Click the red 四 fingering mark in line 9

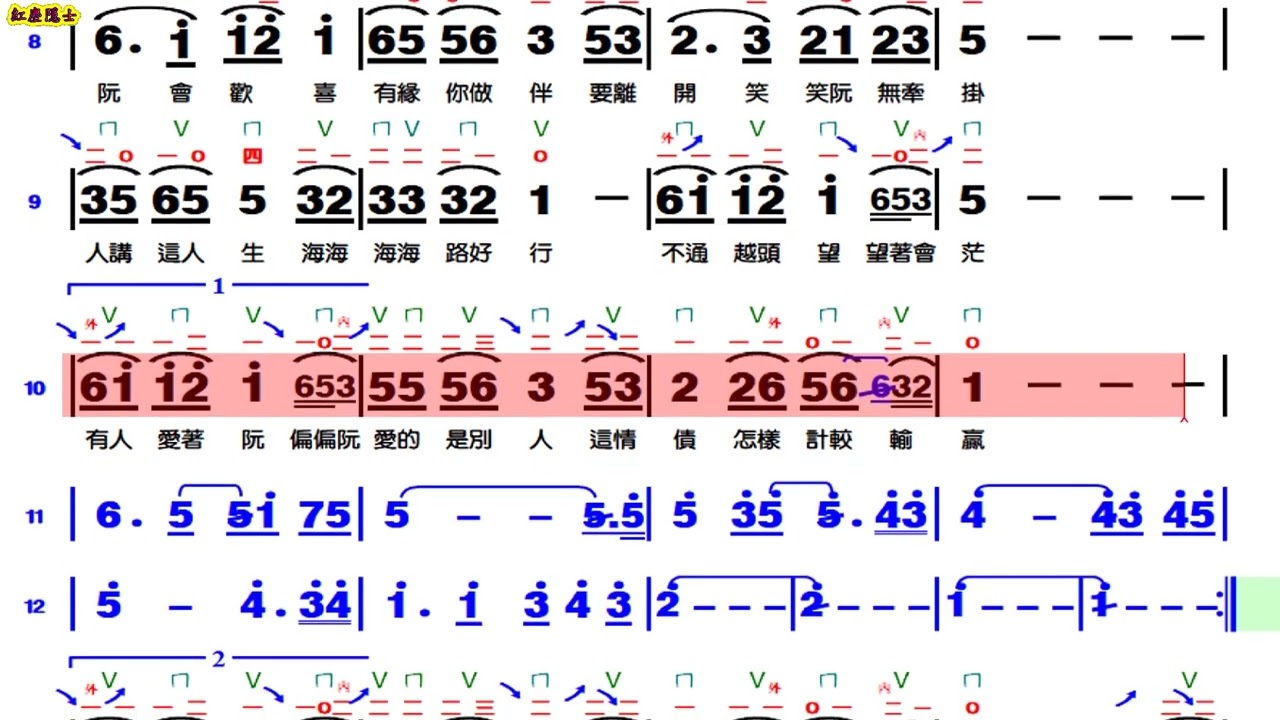click(x=253, y=156)
